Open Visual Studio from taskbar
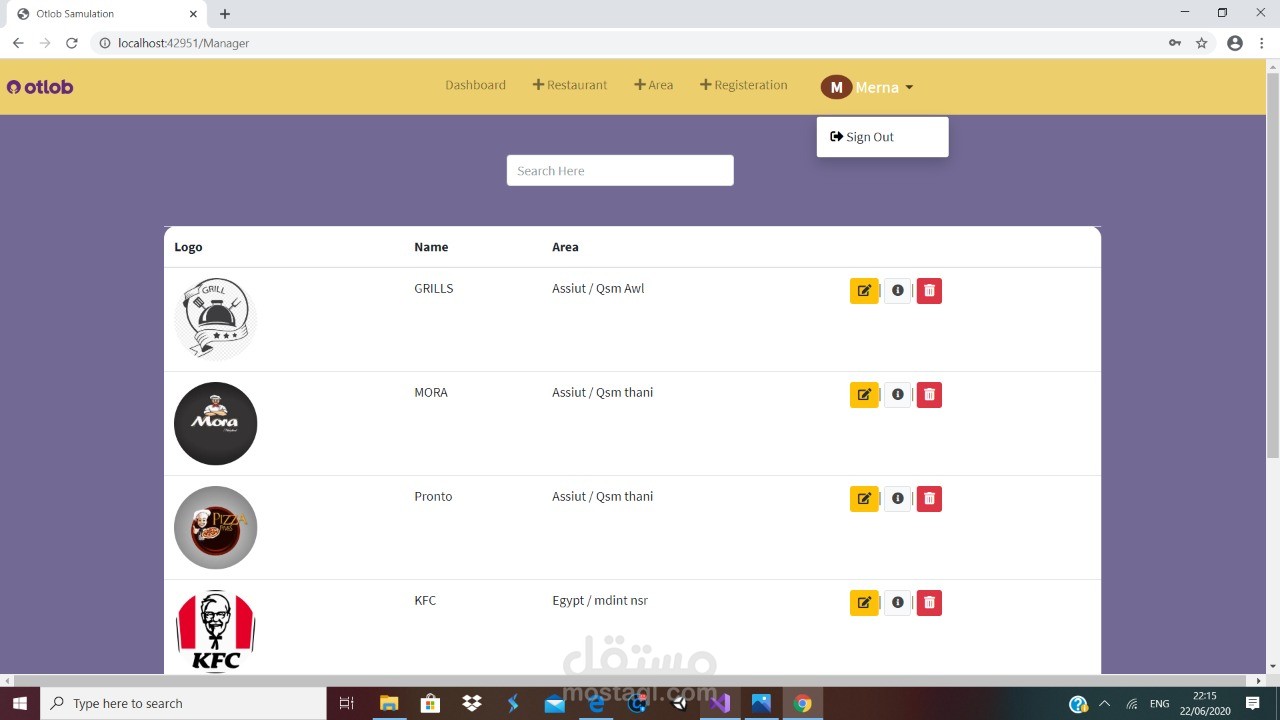Image resolution: width=1280 pixels, height=720 pixels. coord(719,703)
